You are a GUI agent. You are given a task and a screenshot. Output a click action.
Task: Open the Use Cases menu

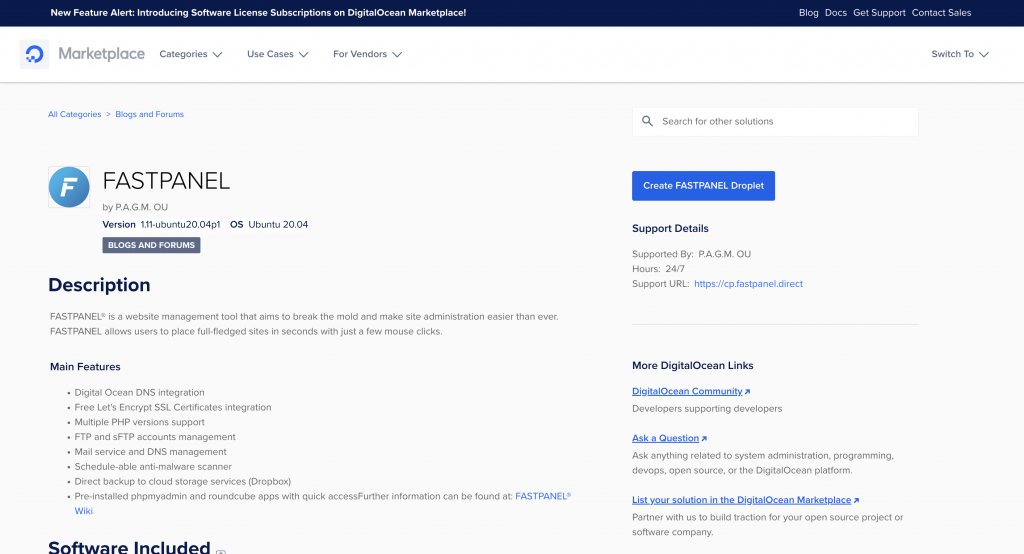coord(277,54)
